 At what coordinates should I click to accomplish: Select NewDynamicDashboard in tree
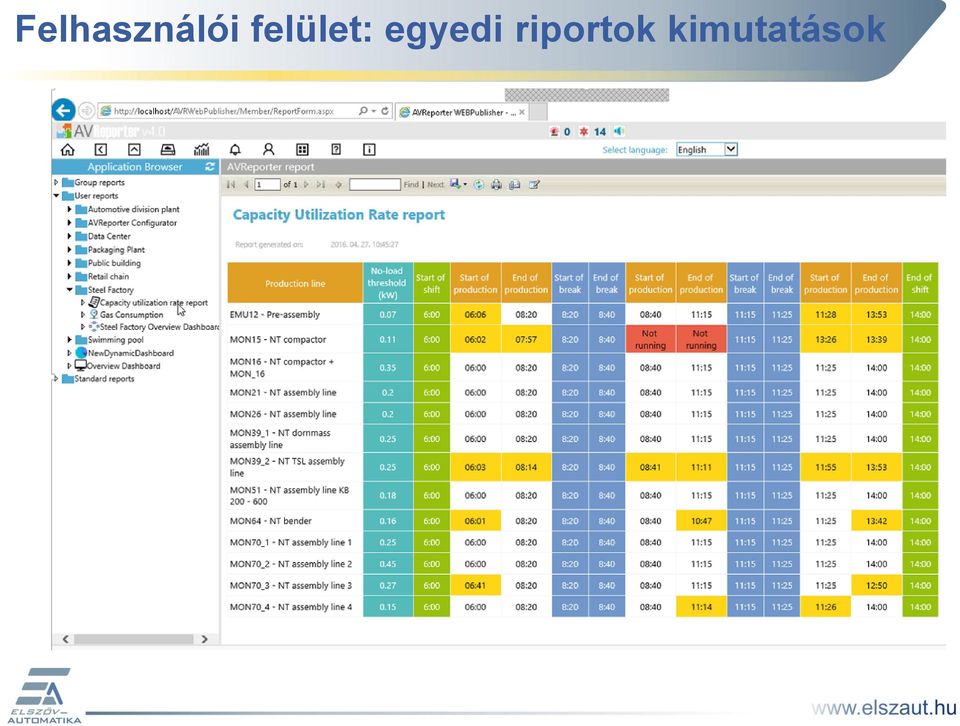coord(130,353)
